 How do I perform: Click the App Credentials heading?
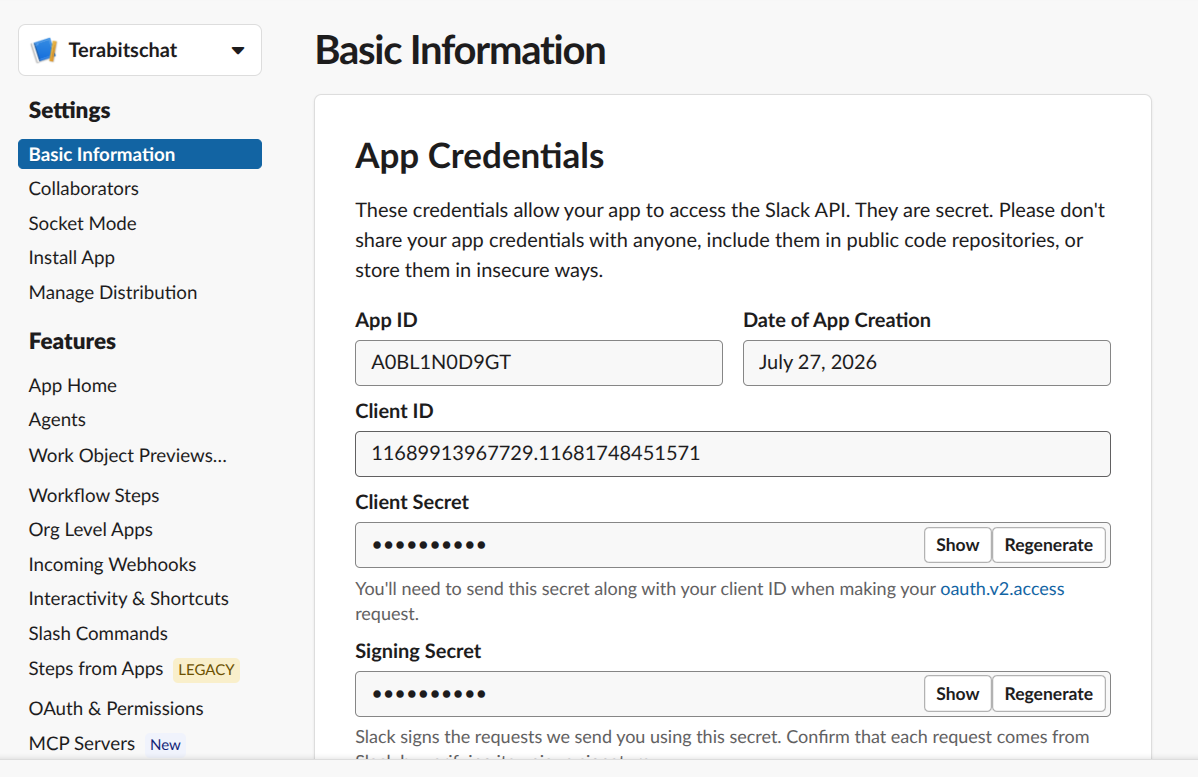[x=479, y=156]
